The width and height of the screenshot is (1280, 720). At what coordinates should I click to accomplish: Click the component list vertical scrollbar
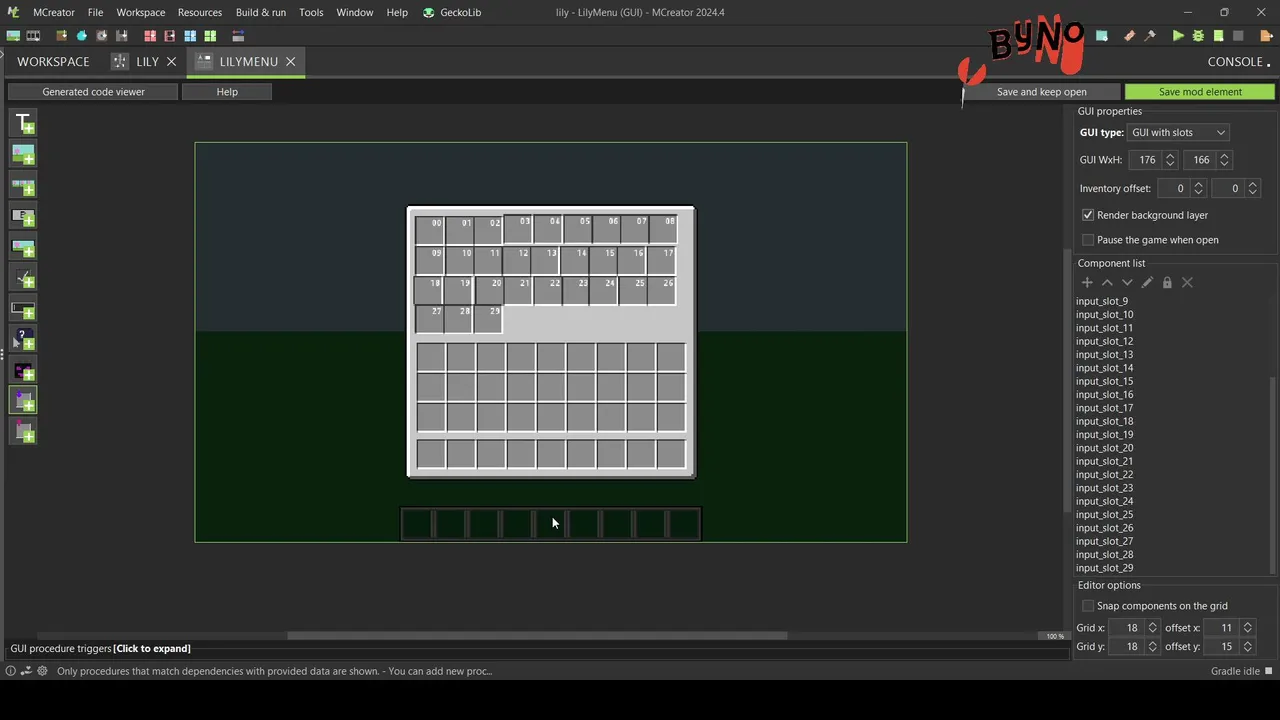pos(1273,475)
